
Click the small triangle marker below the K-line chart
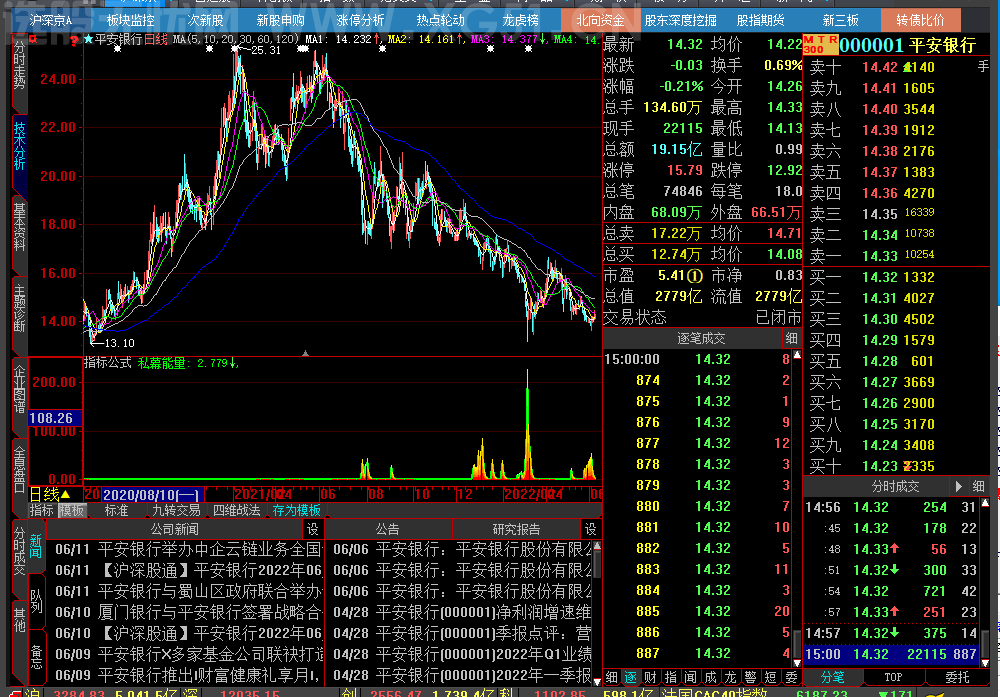[305, 353]
